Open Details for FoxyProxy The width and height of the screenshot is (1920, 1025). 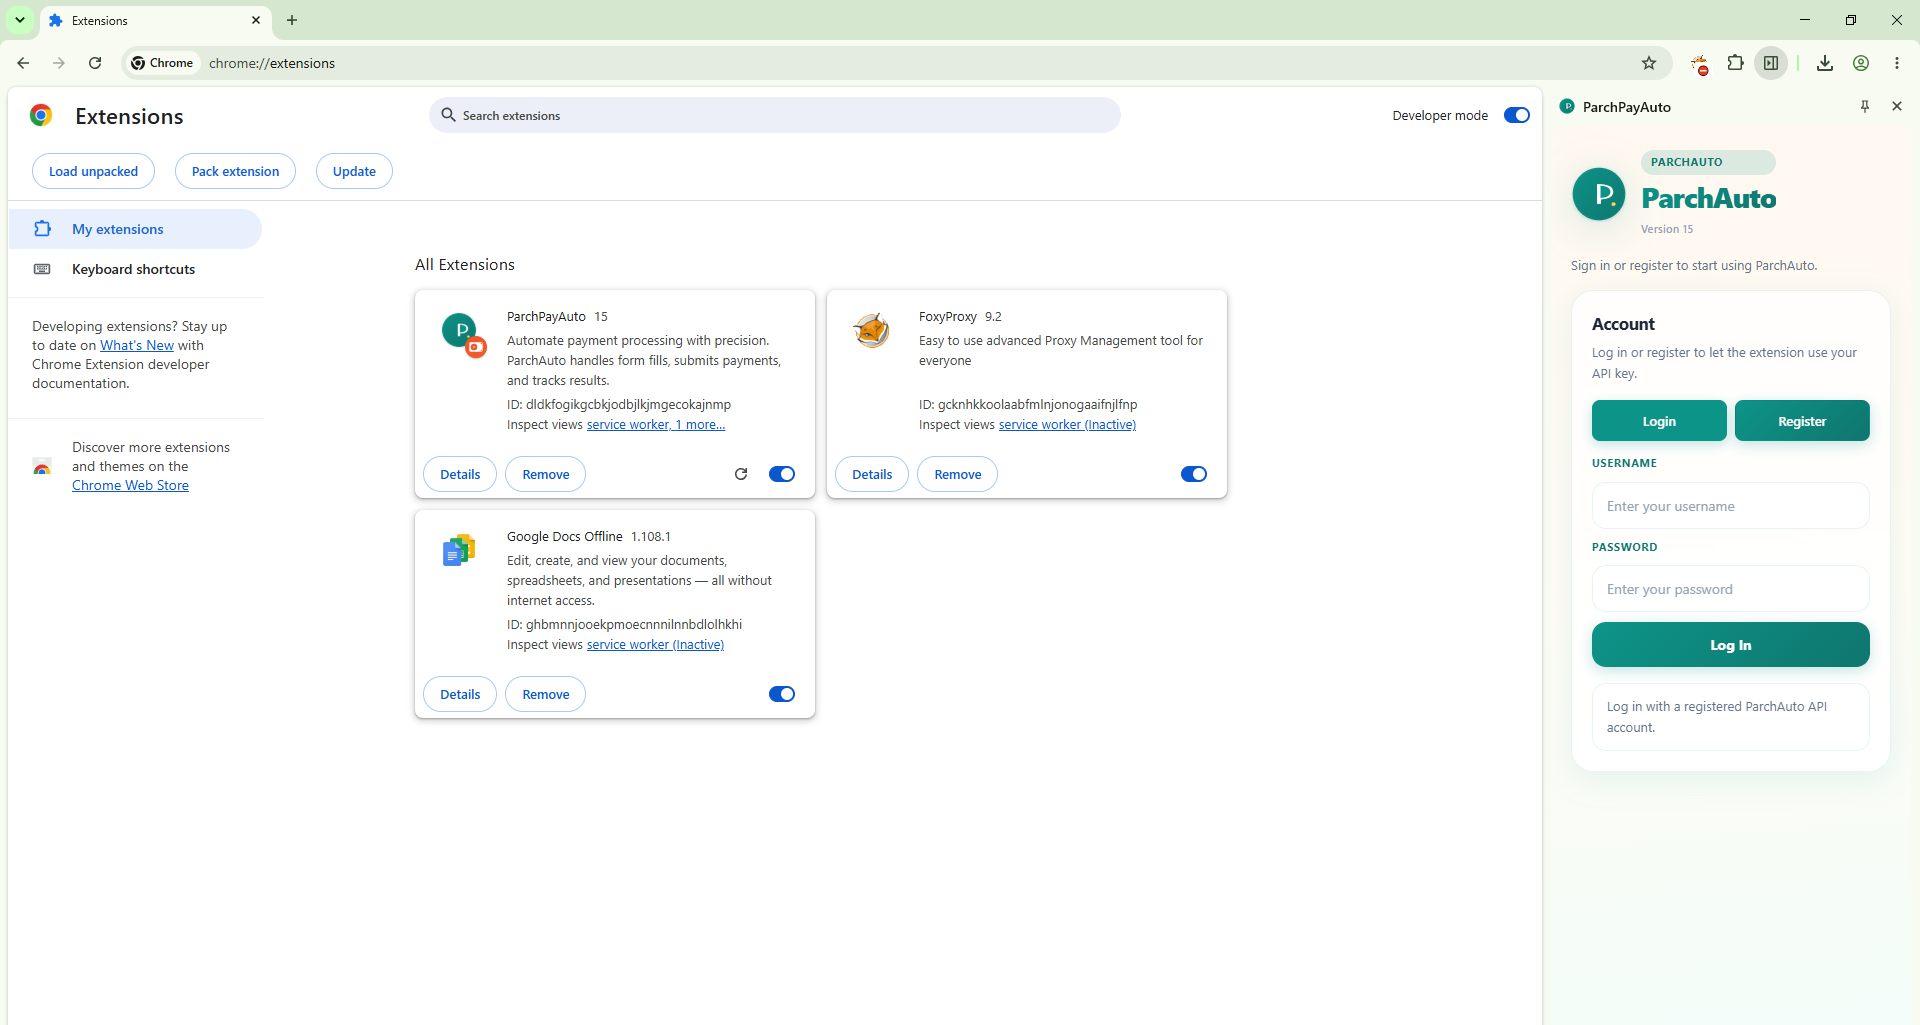point(872,474)
